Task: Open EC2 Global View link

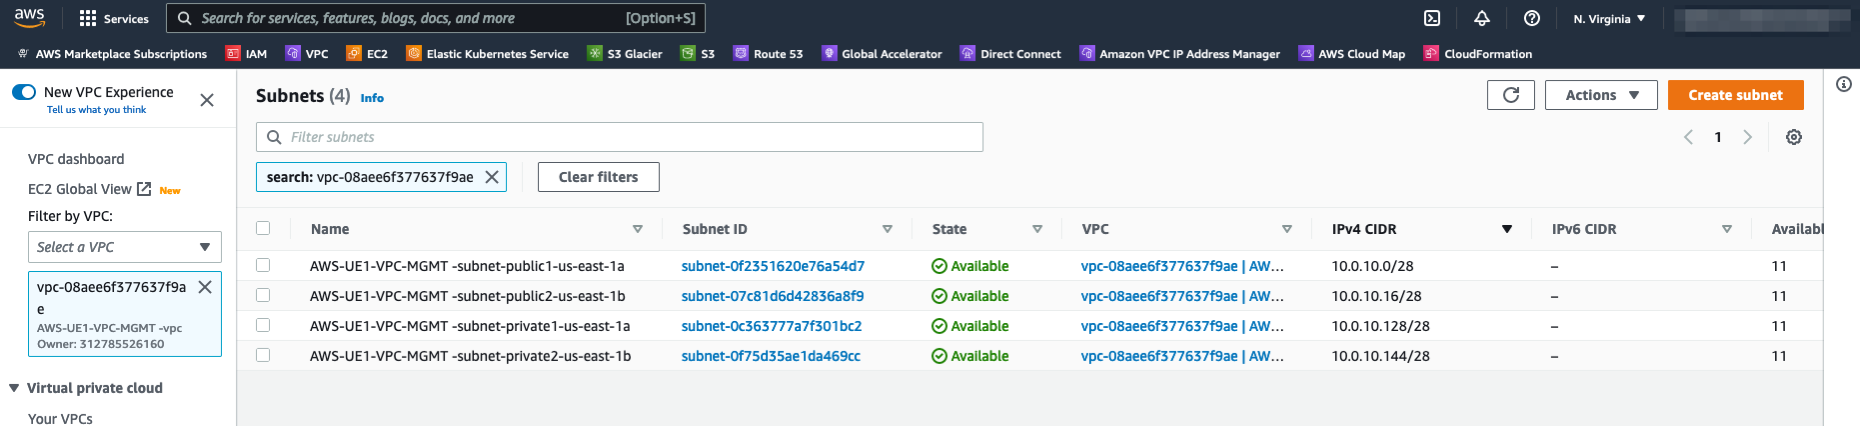Action: [89, 189]
